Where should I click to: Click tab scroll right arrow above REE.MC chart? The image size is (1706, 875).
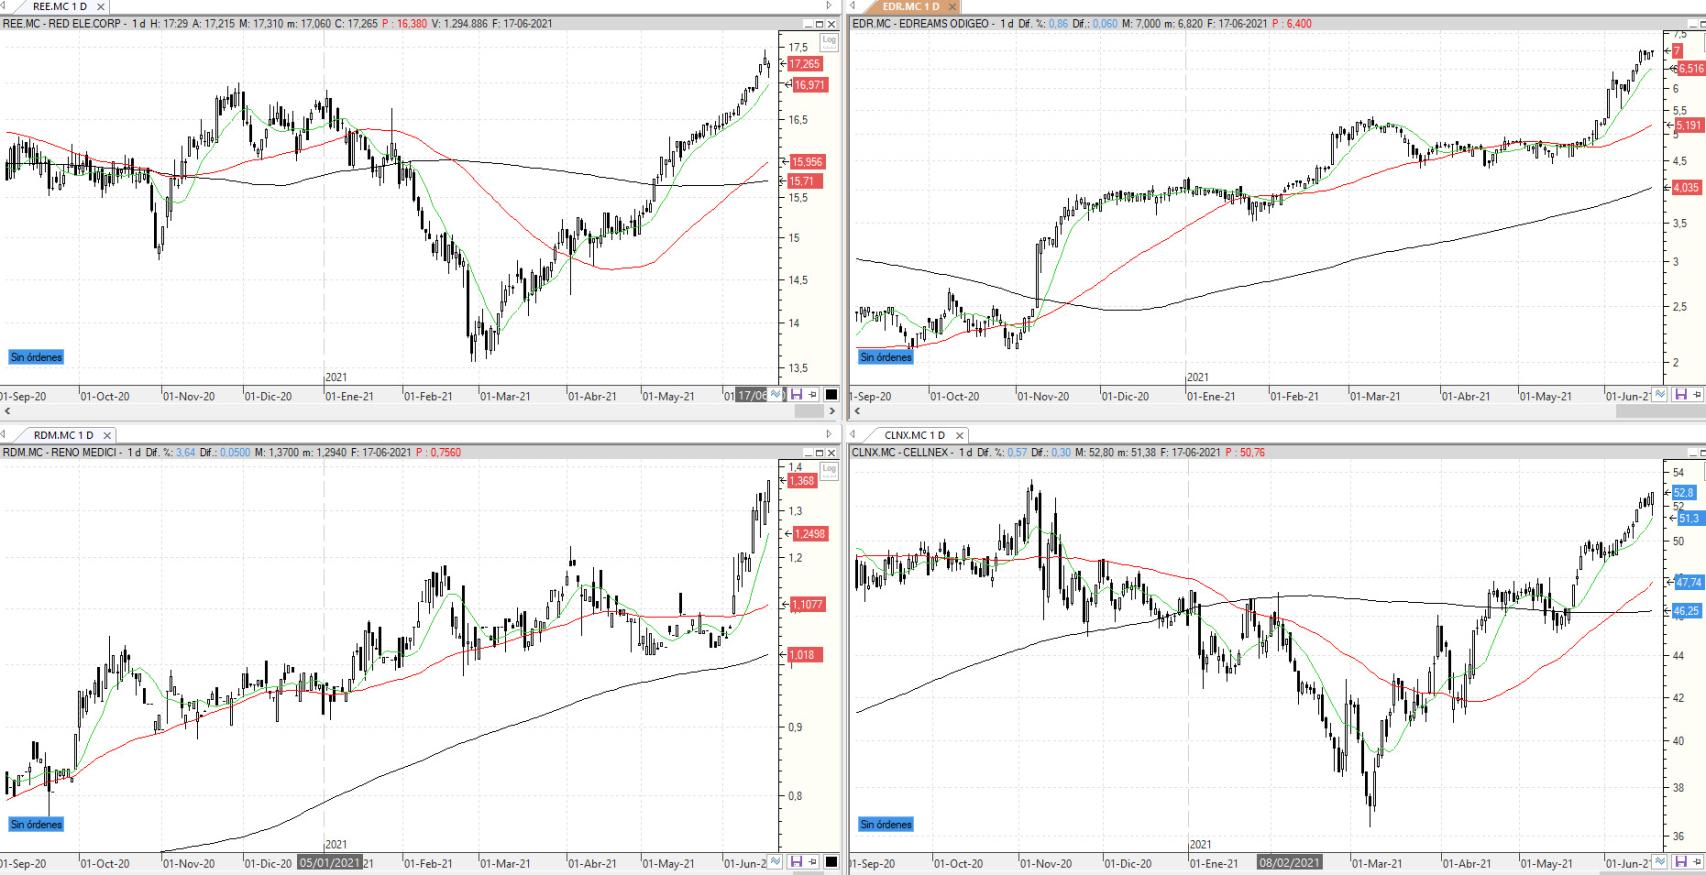[828, 6]
